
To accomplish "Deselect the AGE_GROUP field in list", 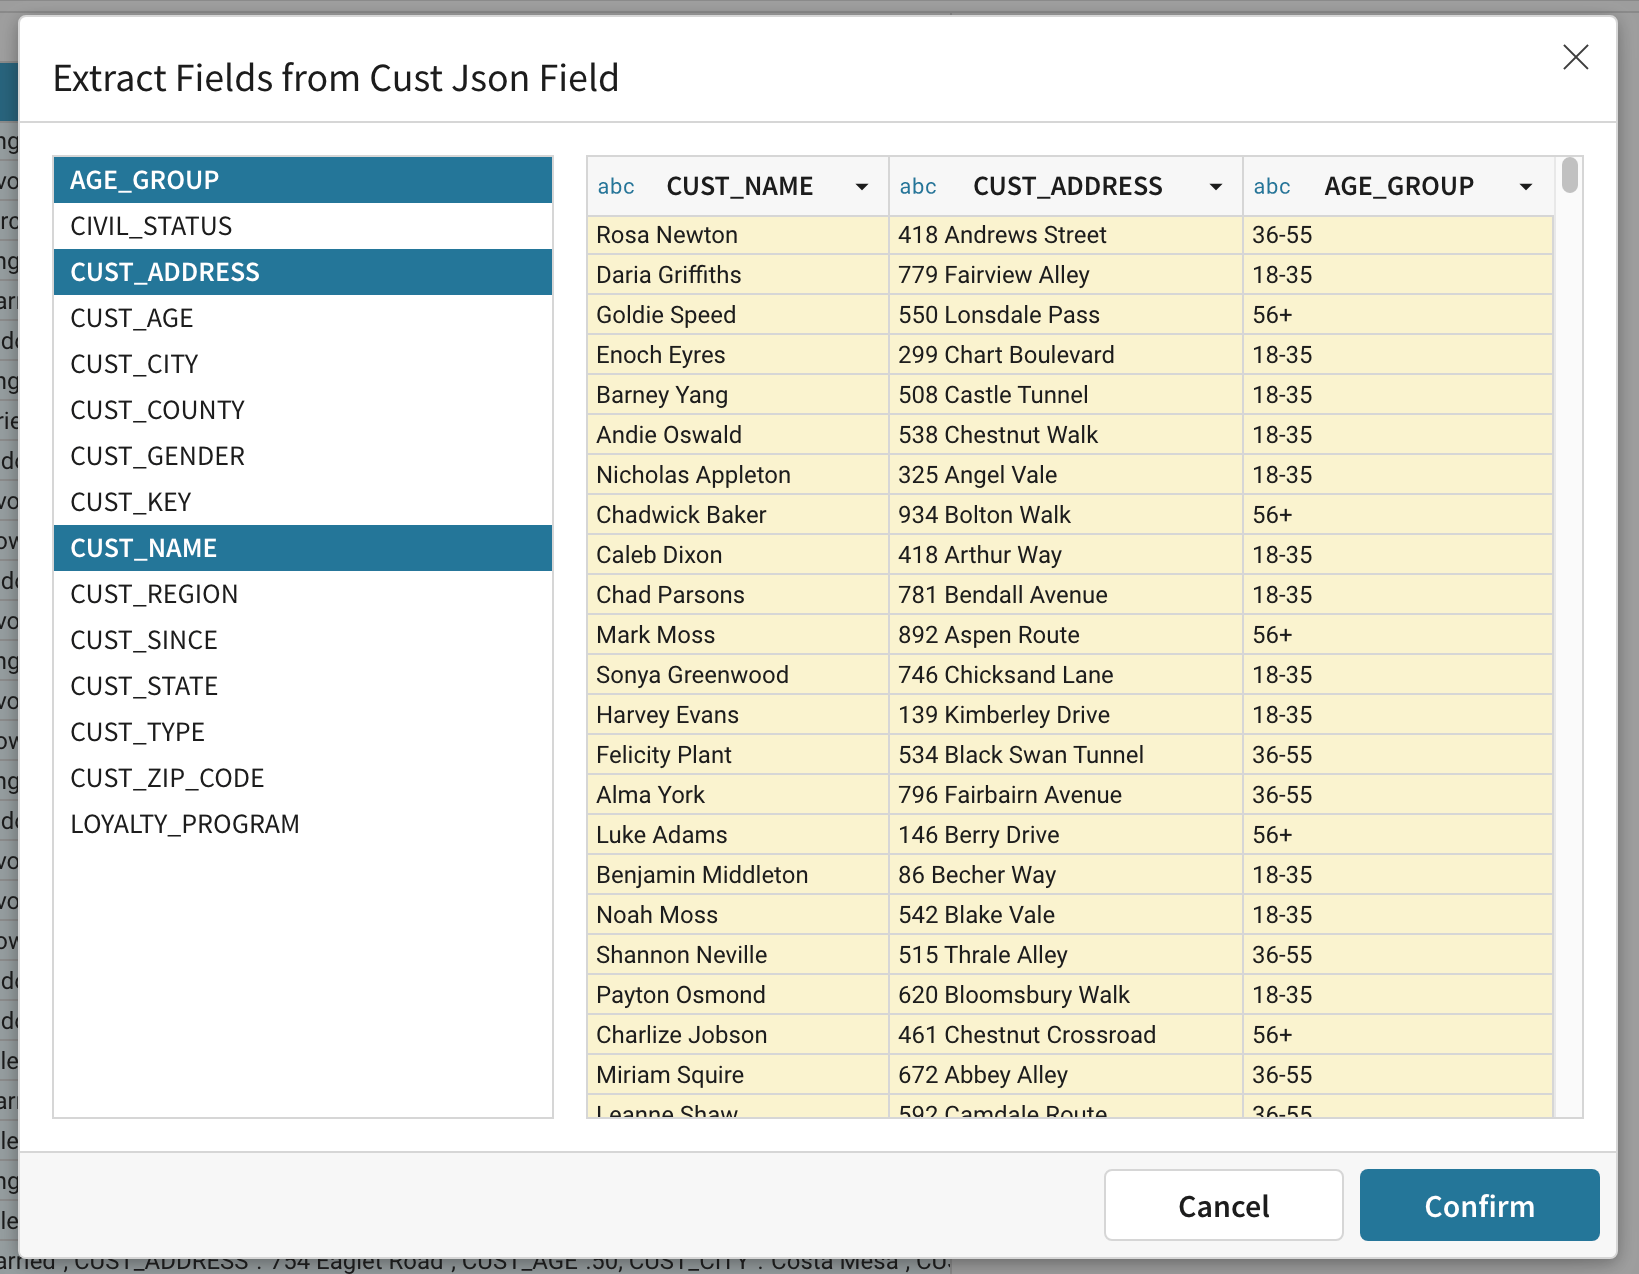I will coord(303,180).
